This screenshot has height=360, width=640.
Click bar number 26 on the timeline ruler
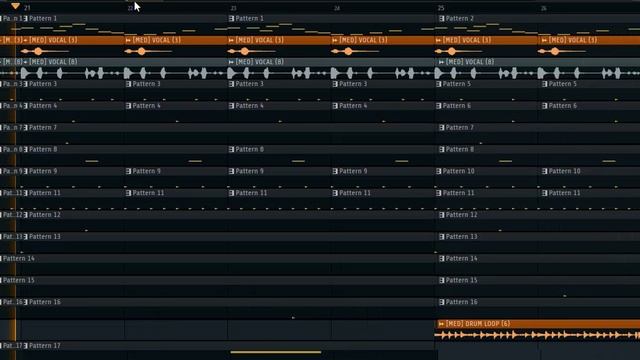point(544,8)
